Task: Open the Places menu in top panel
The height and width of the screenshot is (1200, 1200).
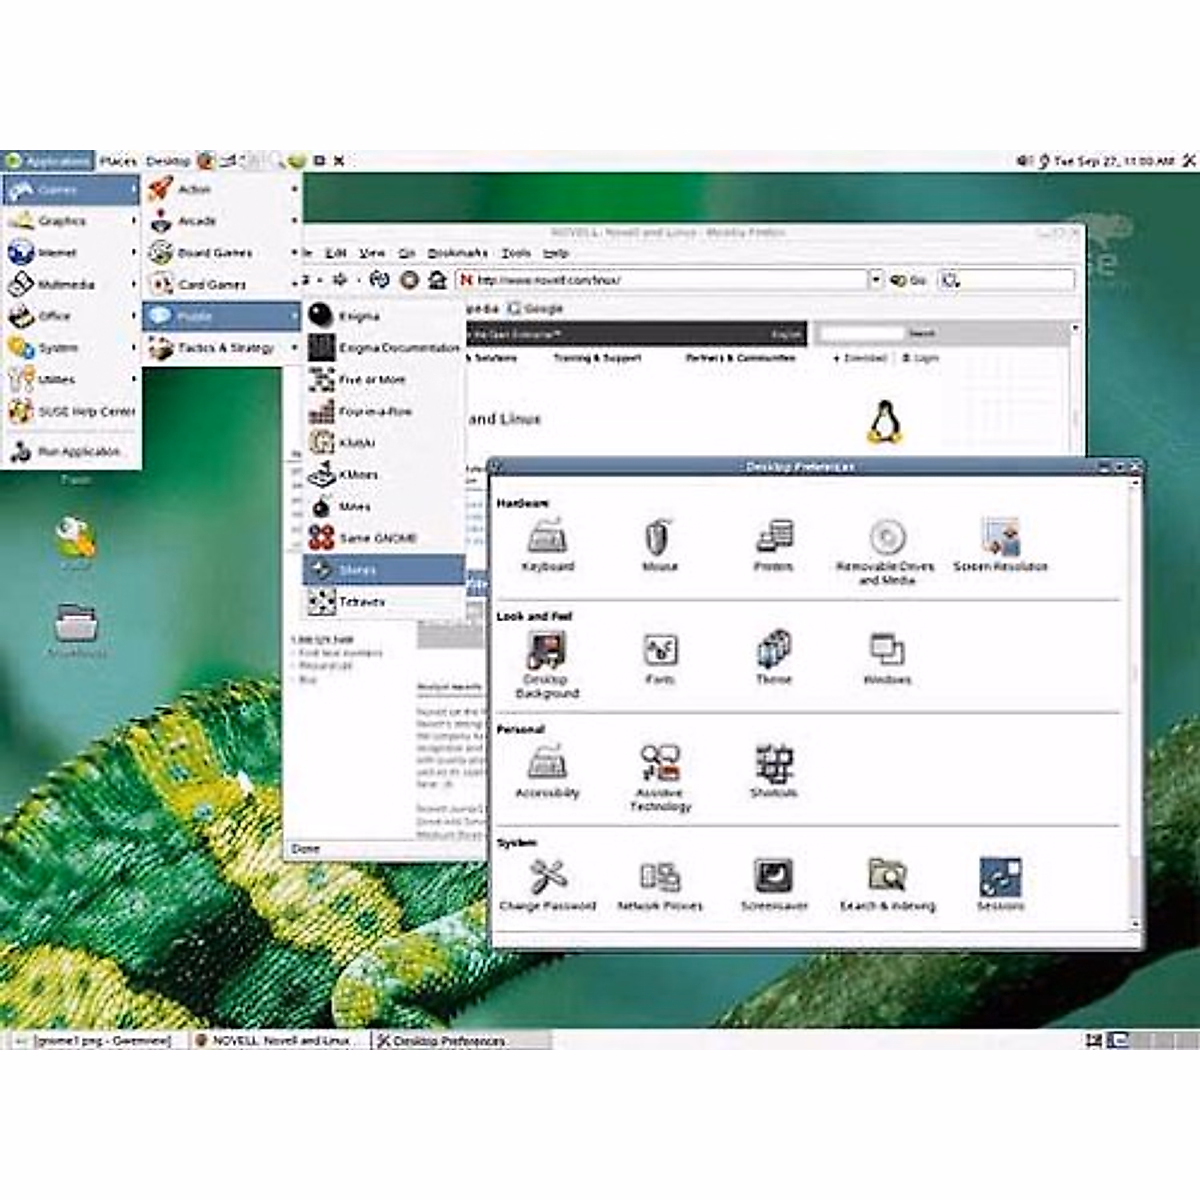Action: (x=118, y=161)
